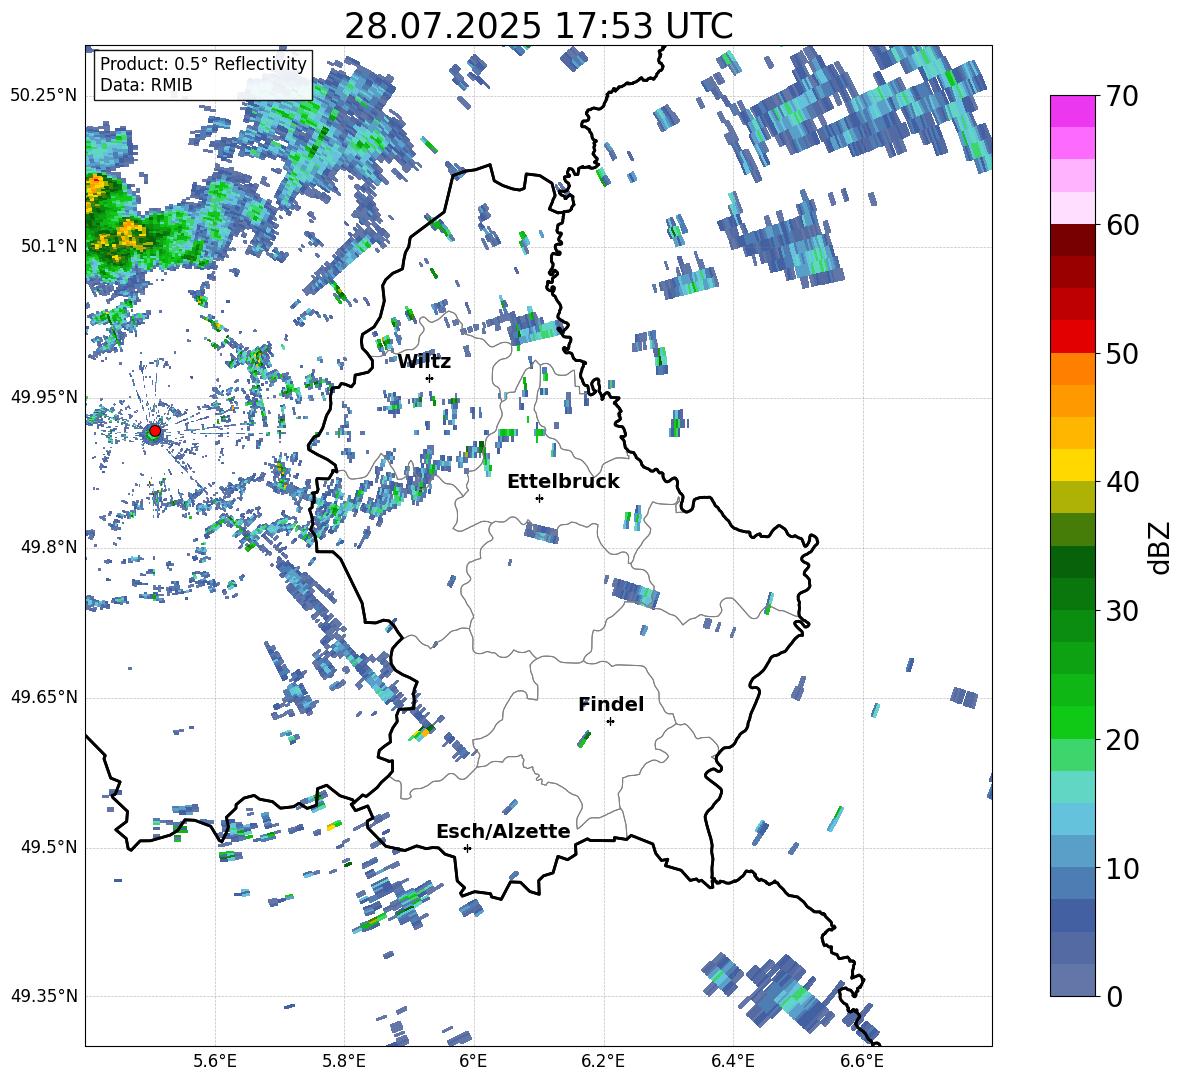Click the 5.6°E longitude tick label
This screenshot has height=1081, width=1184.
pos(215,1061)
